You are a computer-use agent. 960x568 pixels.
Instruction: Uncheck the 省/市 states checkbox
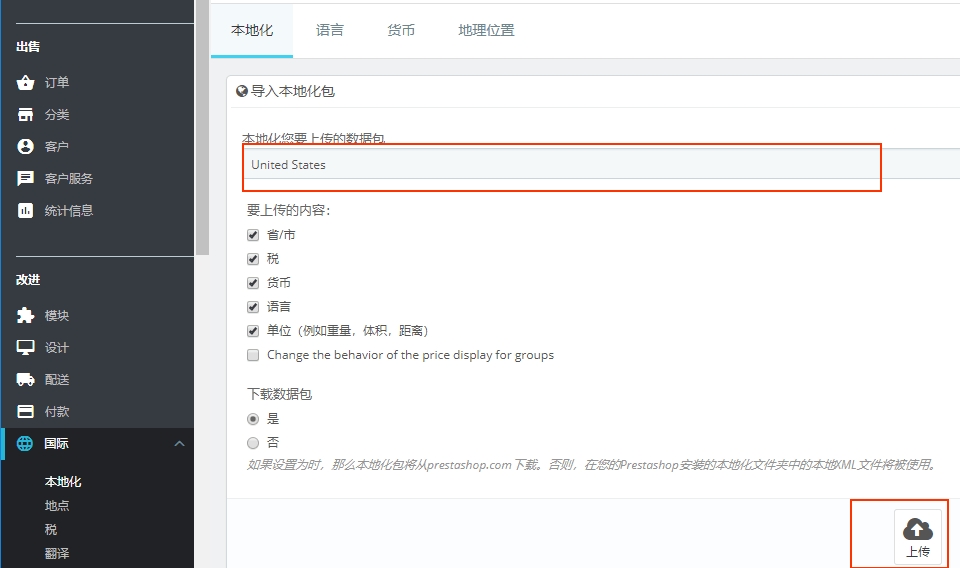(x=253, y=235)
